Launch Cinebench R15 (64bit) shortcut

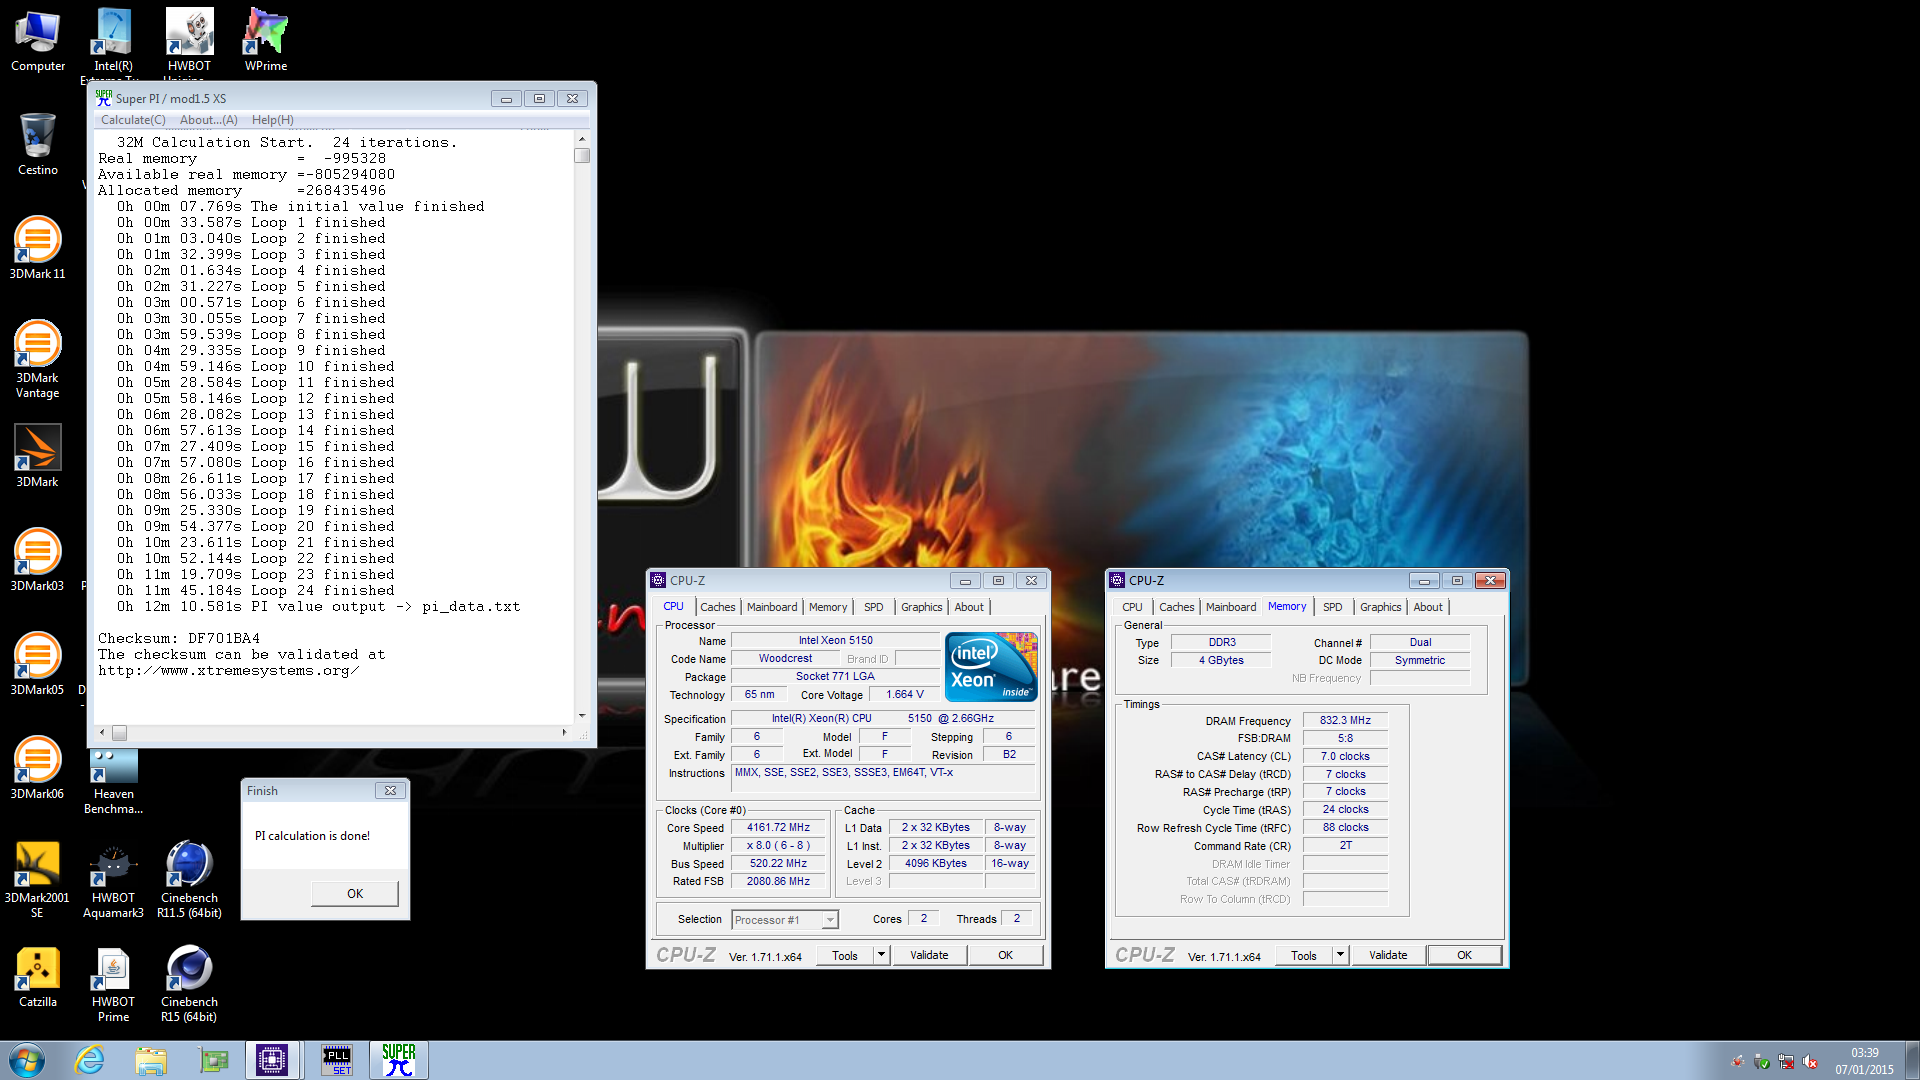click(189, 984)
